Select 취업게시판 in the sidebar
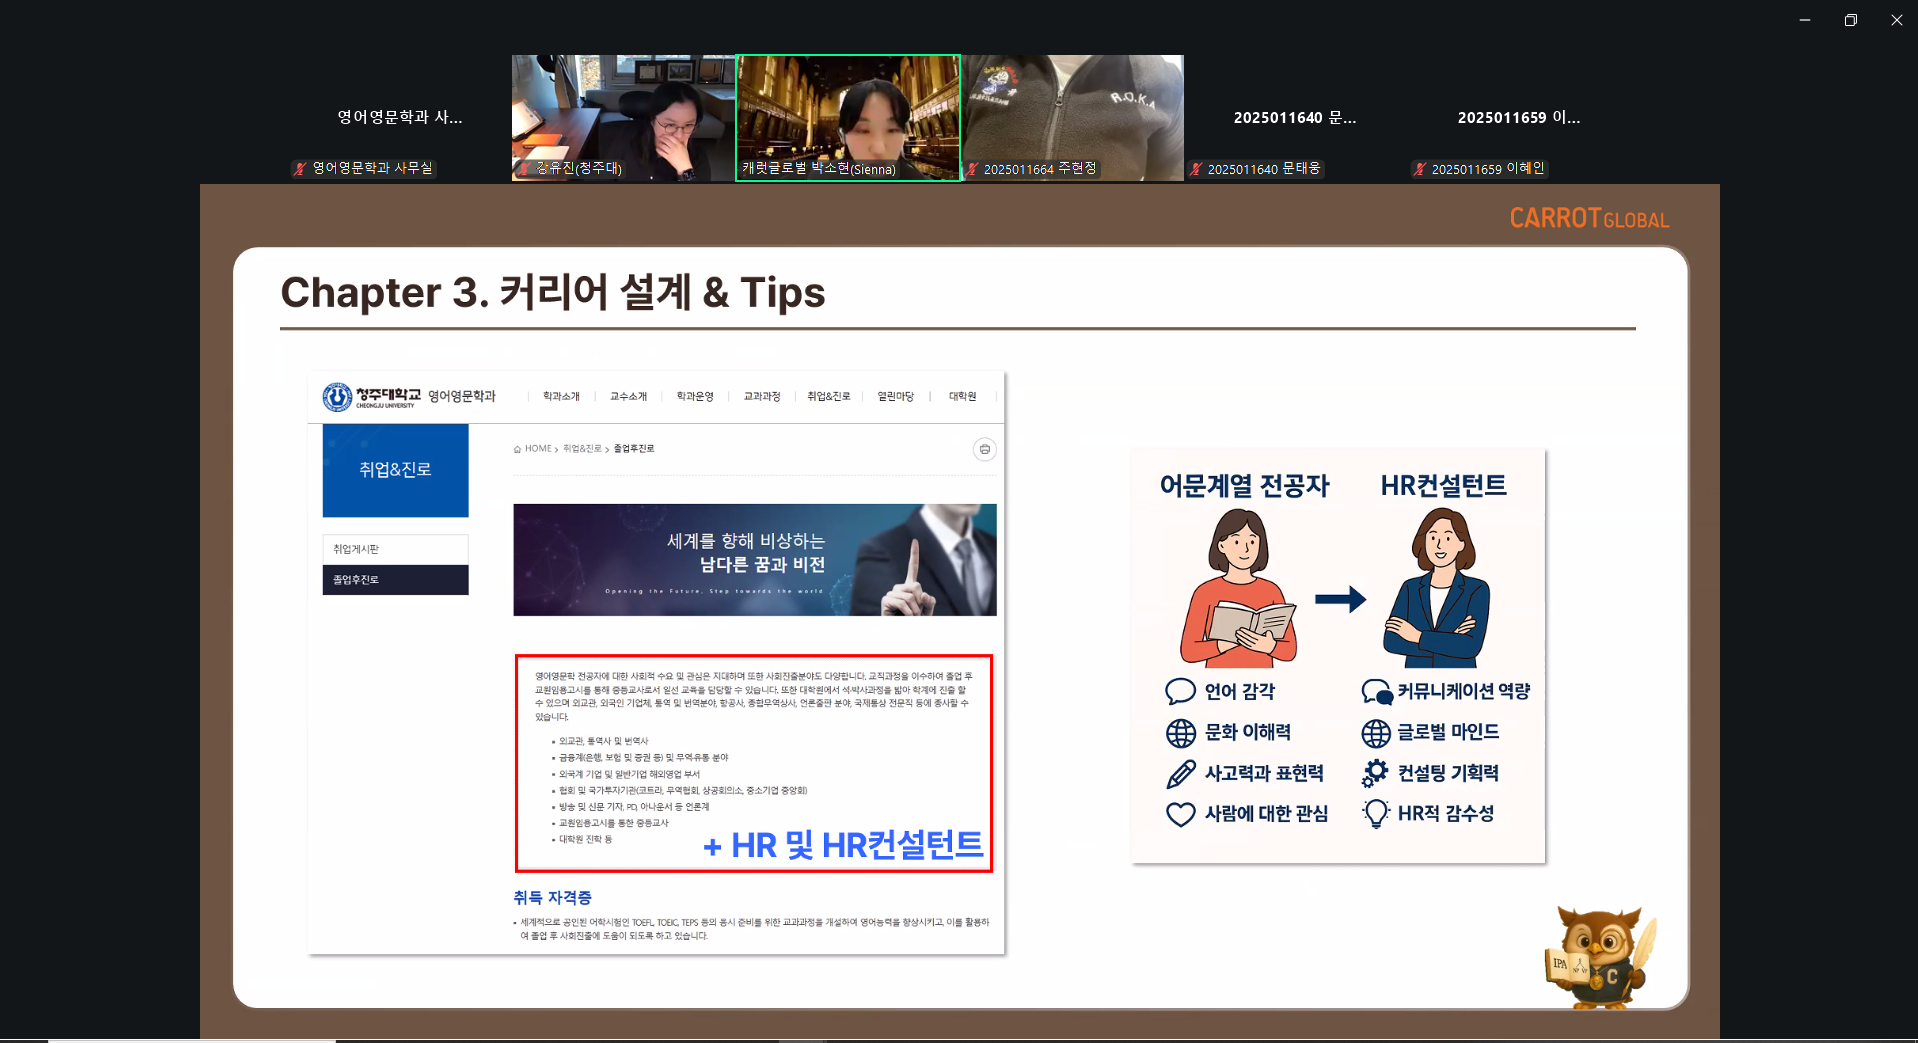 pos(356,549)
